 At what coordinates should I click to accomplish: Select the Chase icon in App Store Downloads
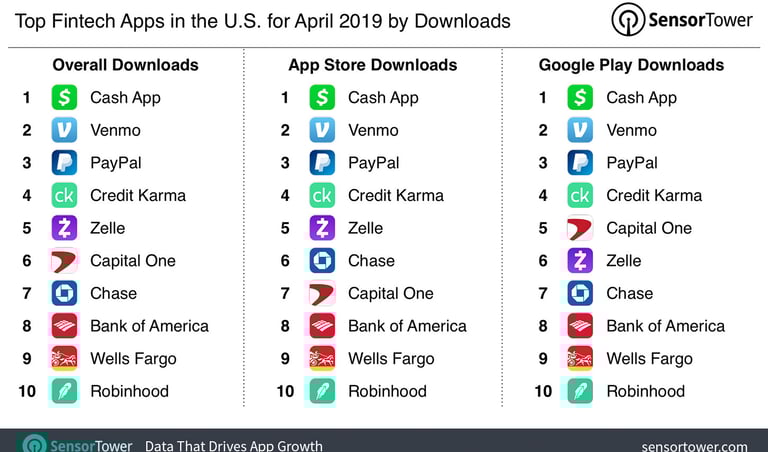click(x=322, y=261)
